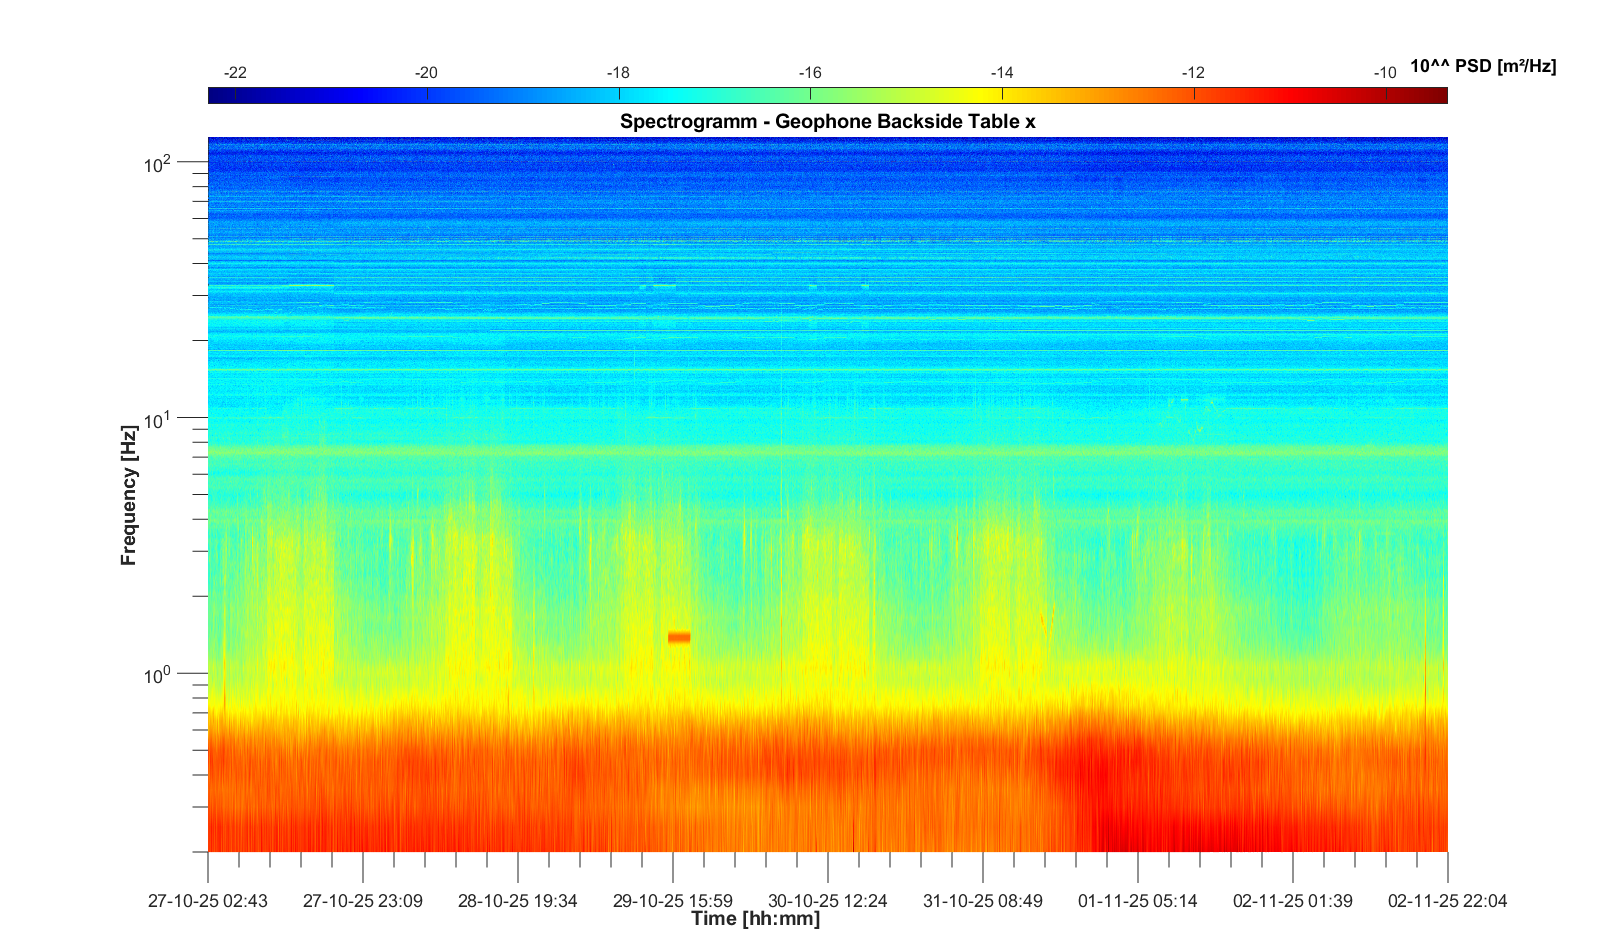This screenshot has height=948, width=1600.
Task: Click the -22 colorbar tick label
Action: 235,73
